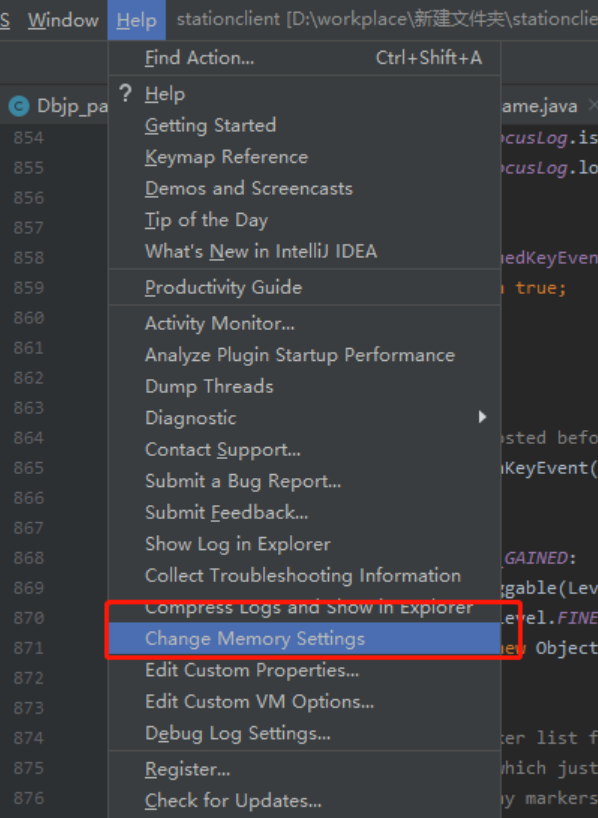Click the Java class icon on Dbjp tab
This screenshot has height=818, width=598.
click(x=19, y=106)
